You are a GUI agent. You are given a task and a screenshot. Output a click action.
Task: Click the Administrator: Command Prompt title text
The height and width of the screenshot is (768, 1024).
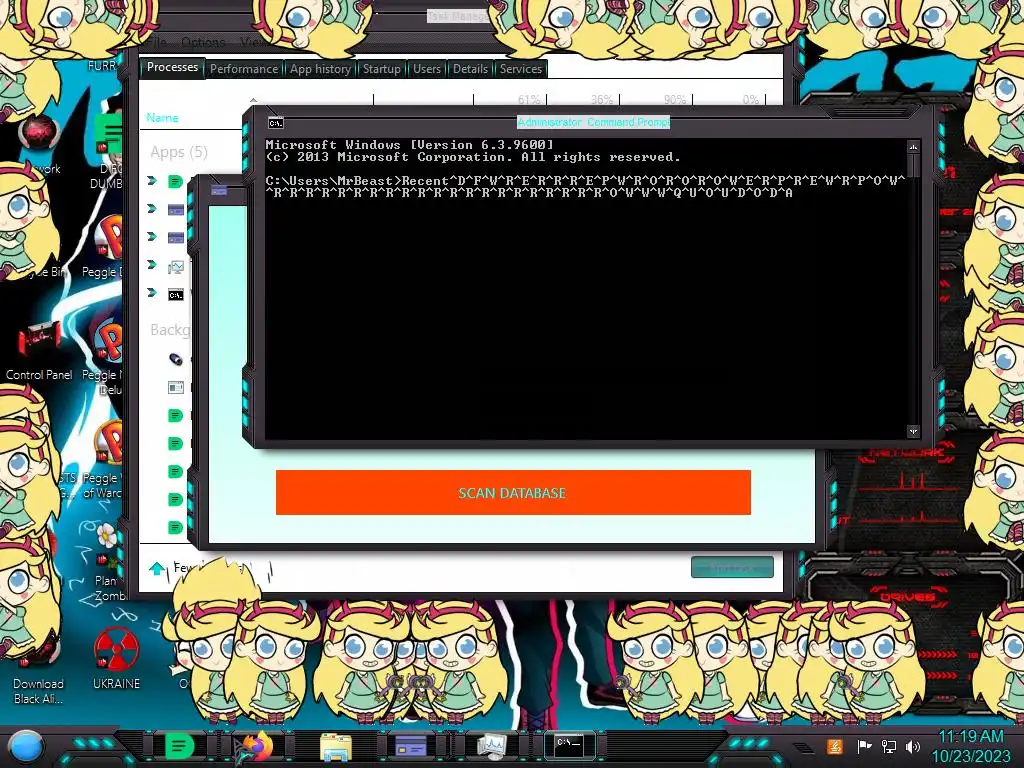tap(594, 122)
